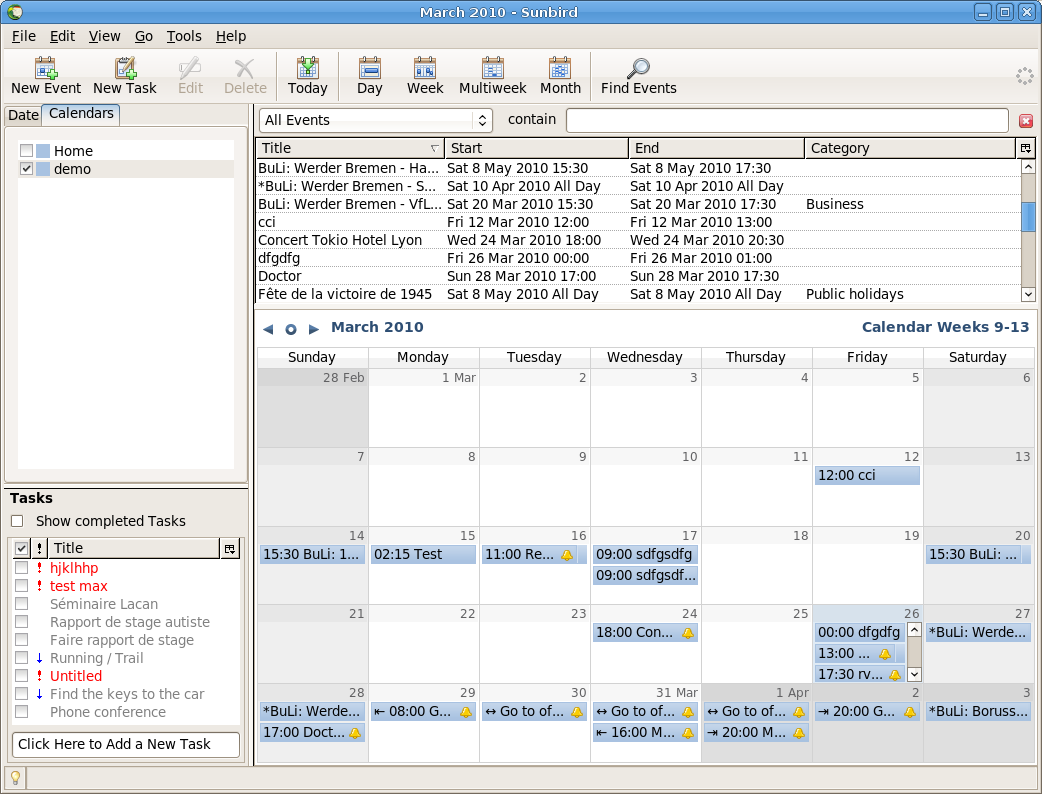Click Home calendar color swatch
The width and height of the screenshot is (1042, 794).
(43, 151)
